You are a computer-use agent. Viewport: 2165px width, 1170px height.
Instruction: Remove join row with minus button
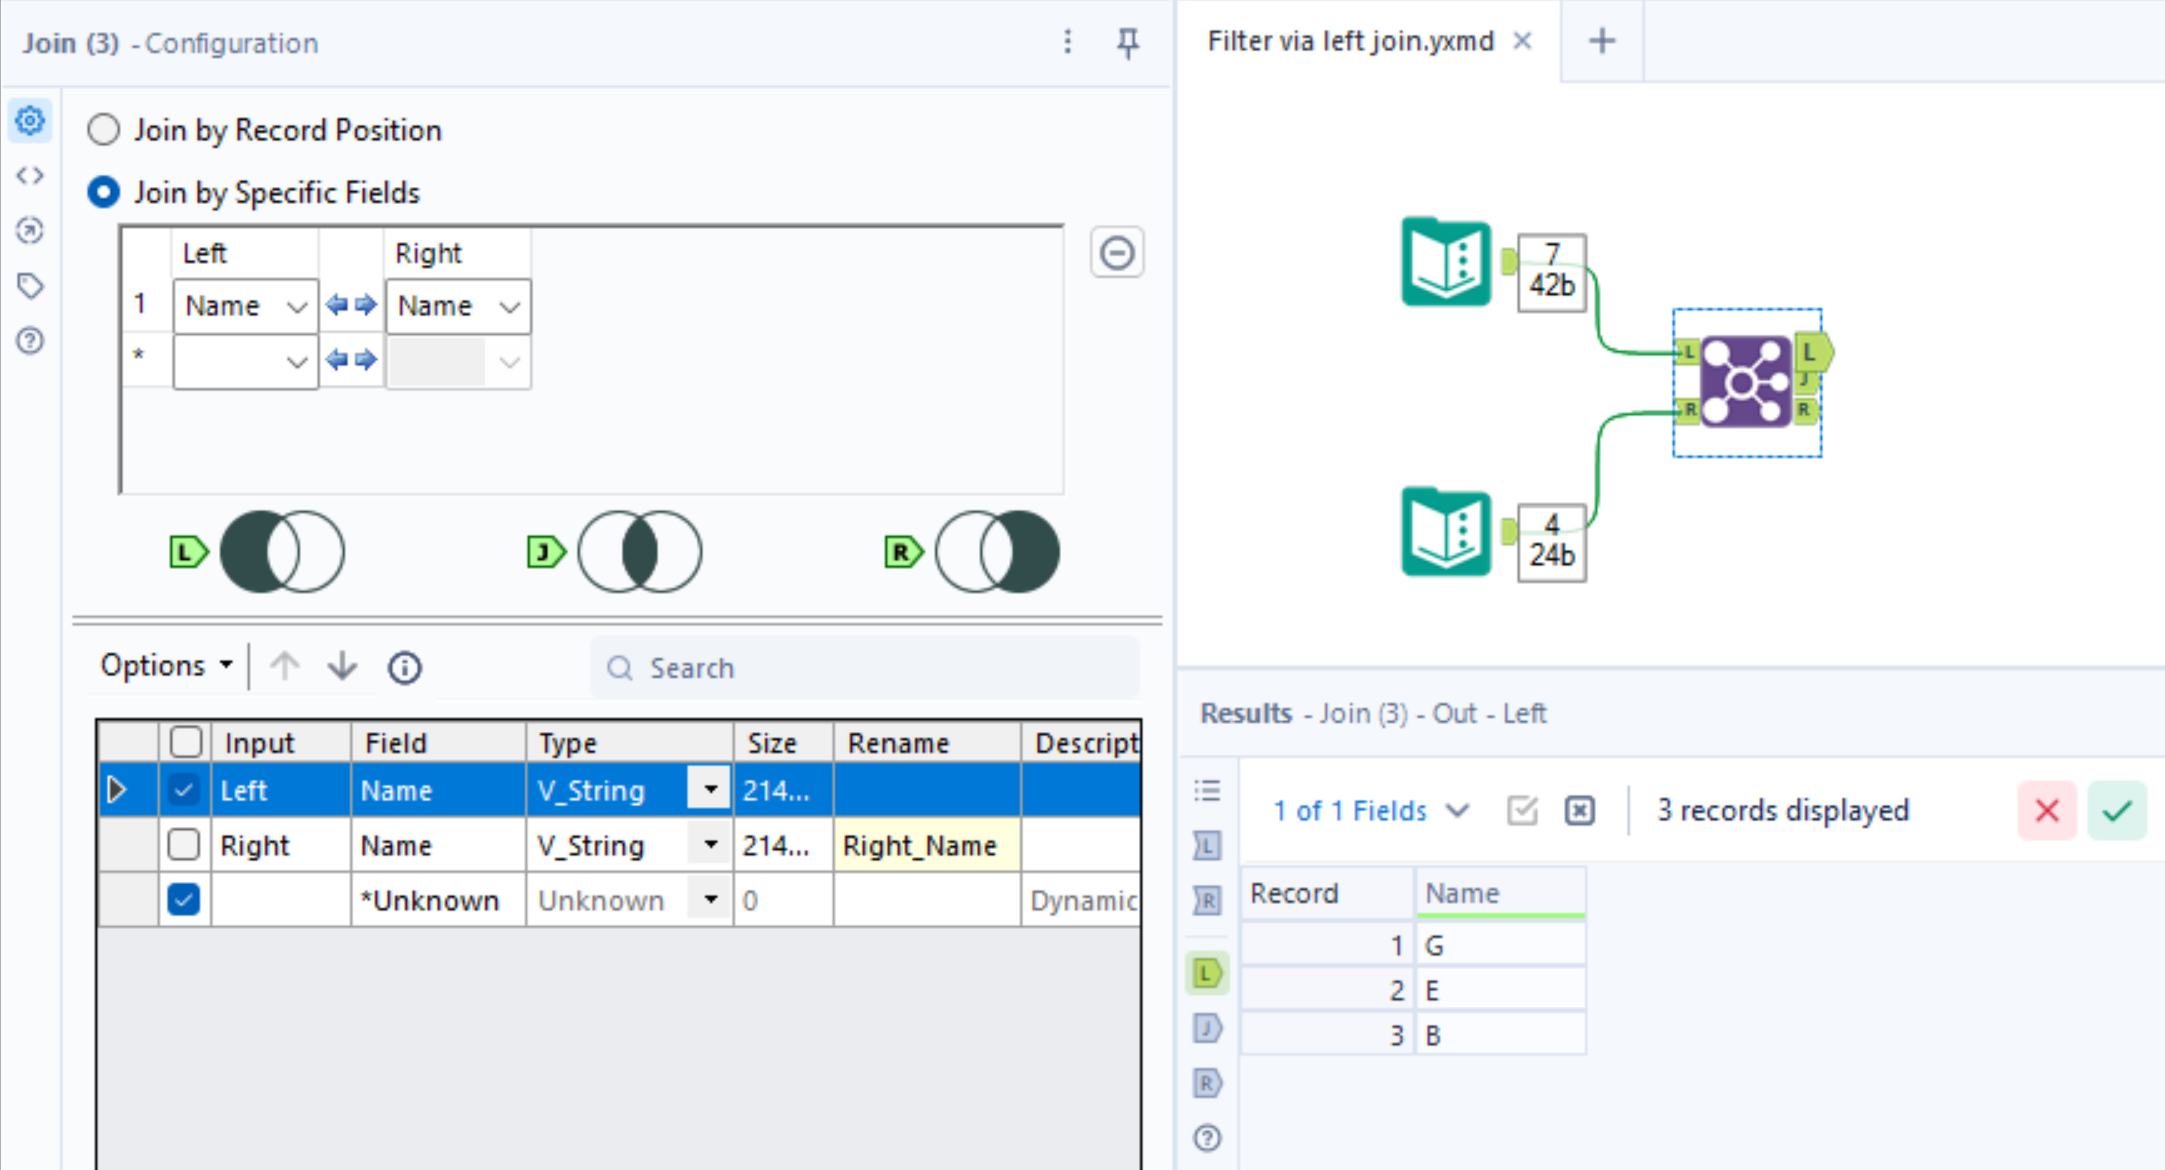[x=1116, y=253]
